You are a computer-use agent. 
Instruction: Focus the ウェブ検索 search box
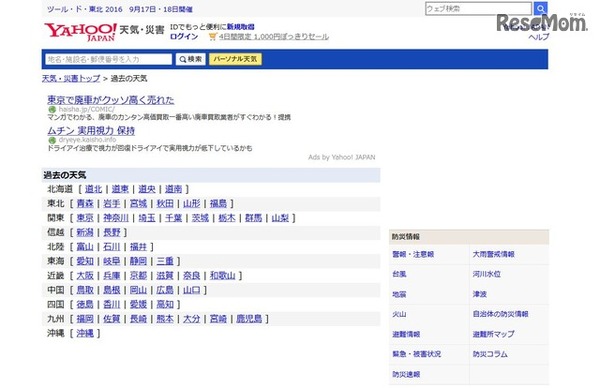[x=478, y=8]
